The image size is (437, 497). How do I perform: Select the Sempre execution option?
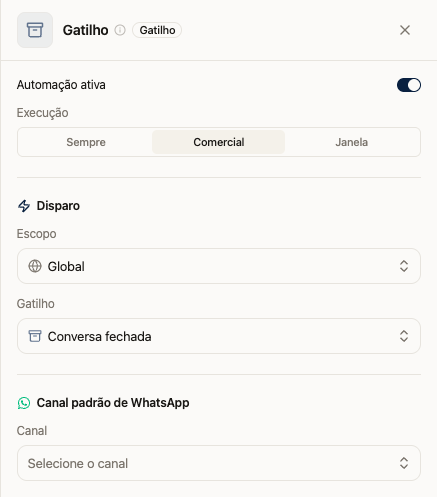(86, 142)
